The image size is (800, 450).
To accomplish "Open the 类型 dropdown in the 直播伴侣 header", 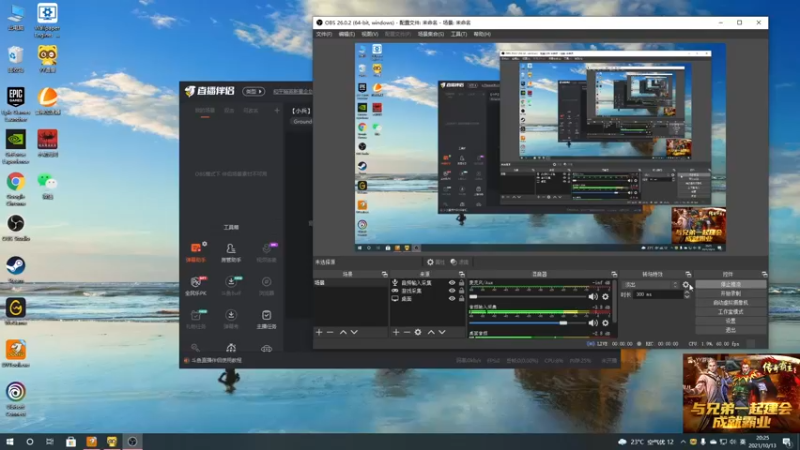I will (x=254, y=91).
